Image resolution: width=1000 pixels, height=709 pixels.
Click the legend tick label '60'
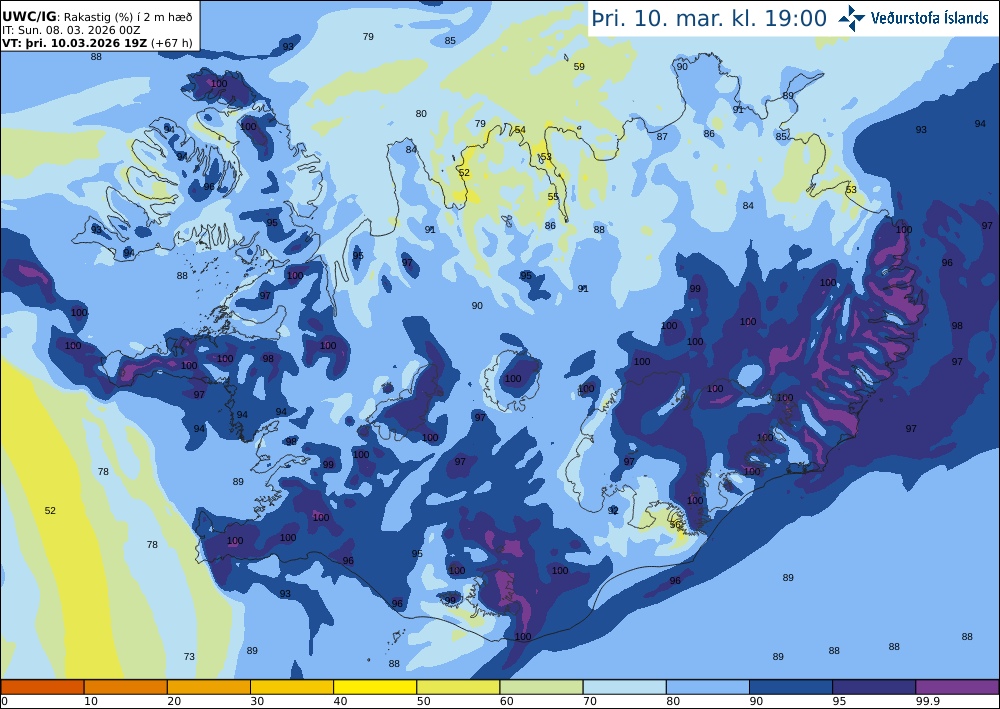click(507, 701)
